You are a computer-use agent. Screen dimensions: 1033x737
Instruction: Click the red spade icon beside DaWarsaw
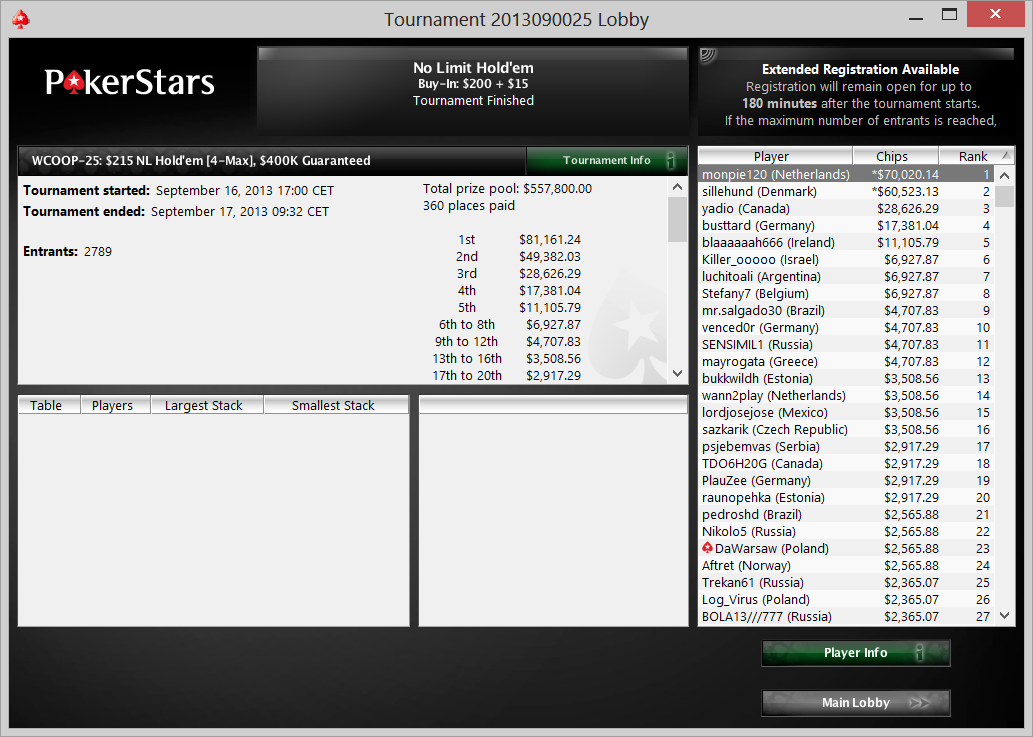[708, 548]
